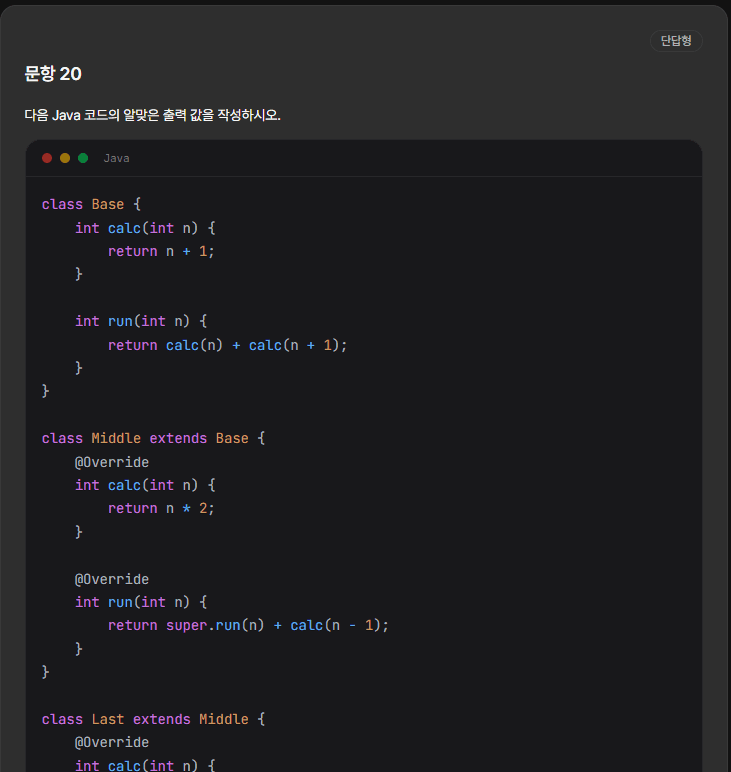Click @Override above Middle's run method
This screenshot has height=772, width=731.
[112, 579]
